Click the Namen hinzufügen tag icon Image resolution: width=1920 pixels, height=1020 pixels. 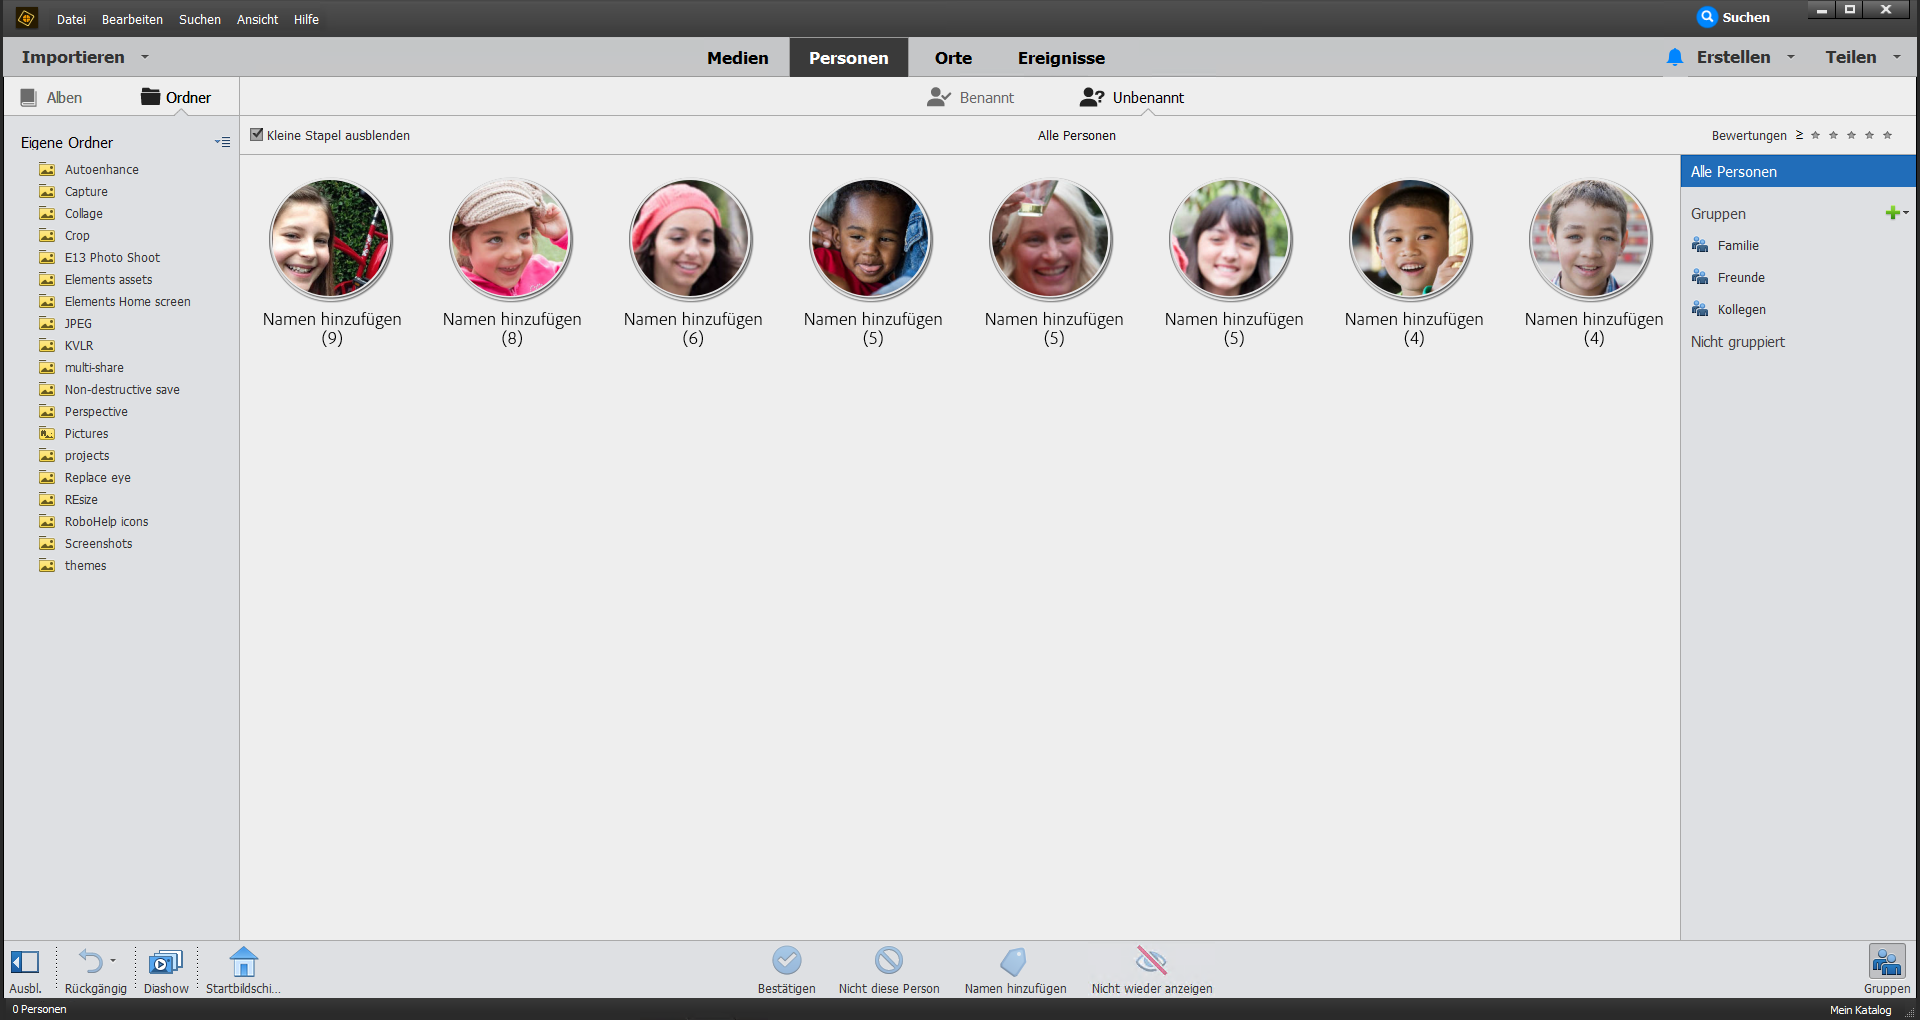coord(1014,961)
